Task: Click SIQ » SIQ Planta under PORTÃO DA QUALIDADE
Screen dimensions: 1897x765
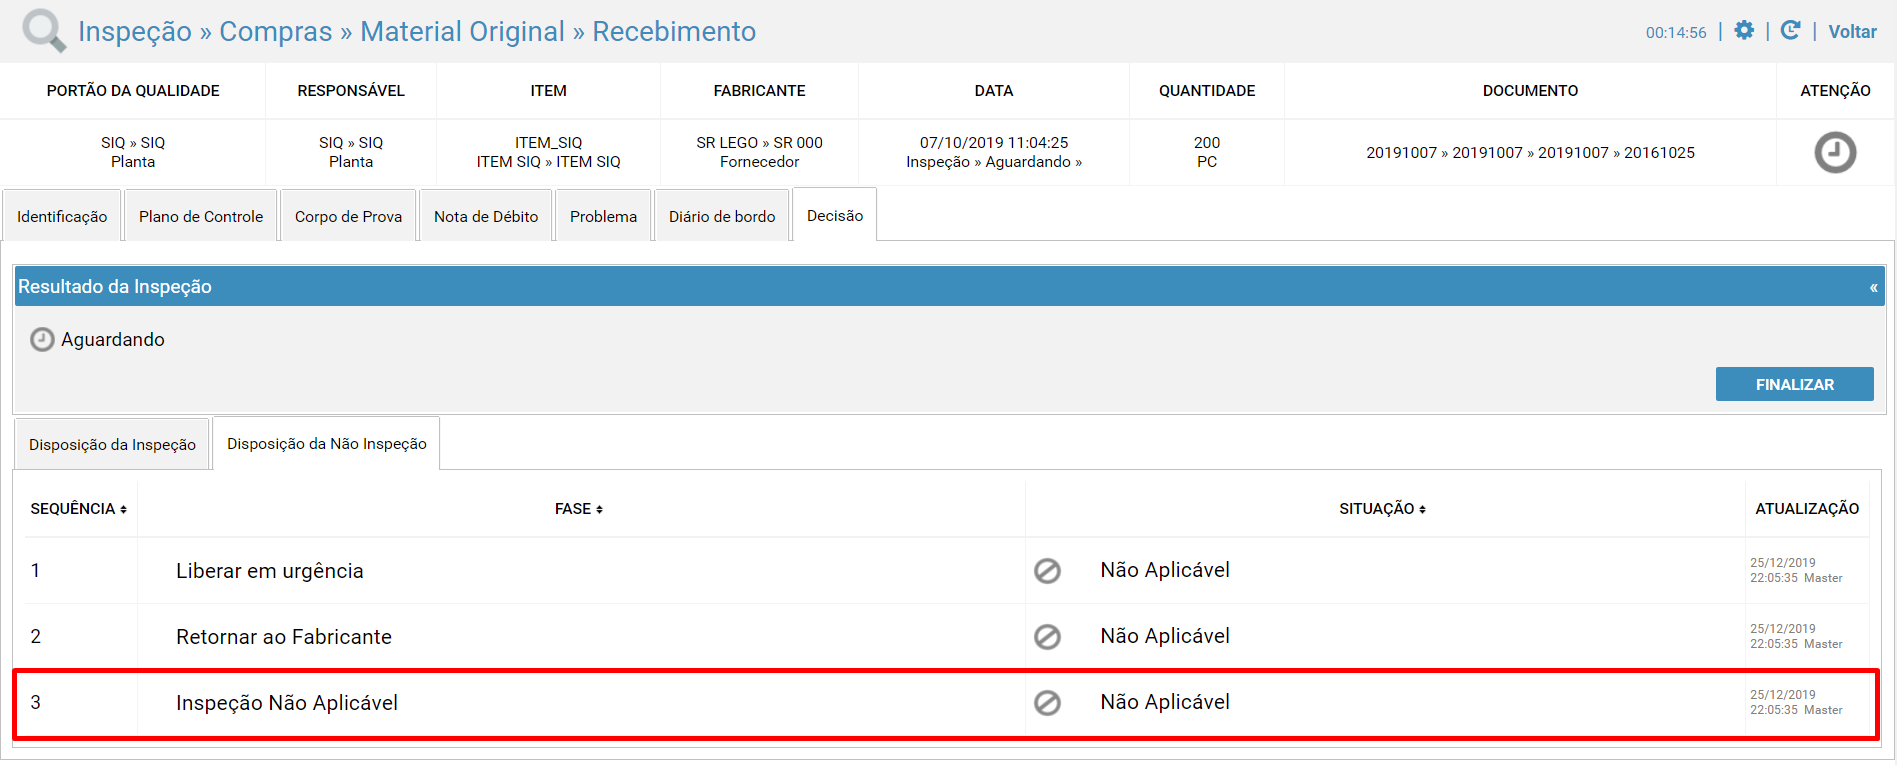Action: click(x=133, y=152)
